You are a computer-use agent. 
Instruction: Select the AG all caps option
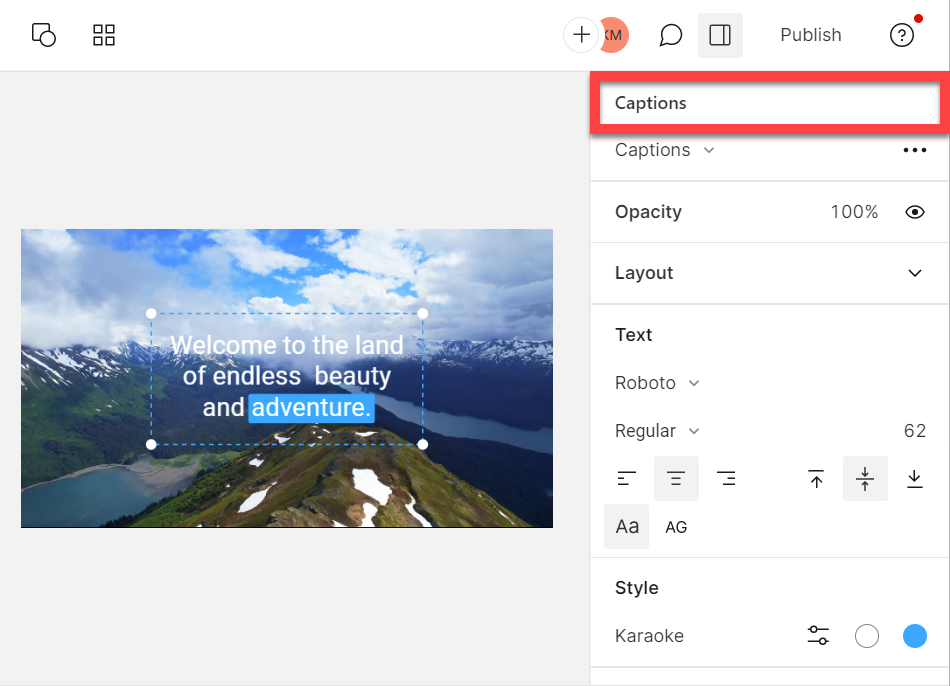[x=676, y=527]
